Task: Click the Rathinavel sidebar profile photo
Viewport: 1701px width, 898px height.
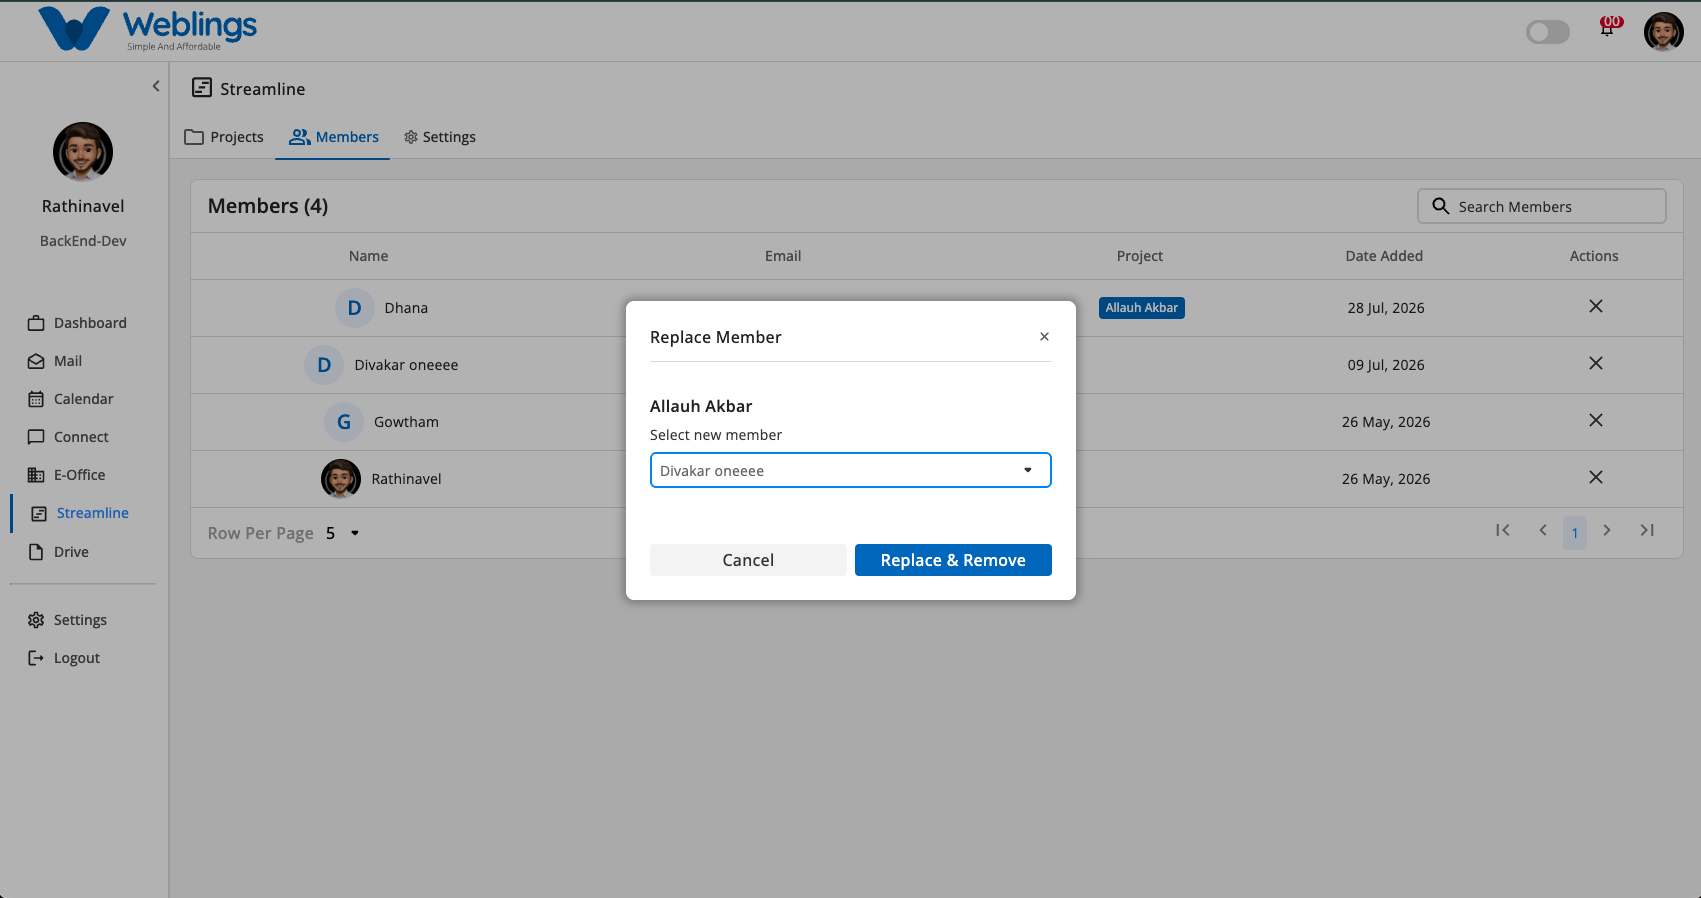Action: click(x=83, y=152)
